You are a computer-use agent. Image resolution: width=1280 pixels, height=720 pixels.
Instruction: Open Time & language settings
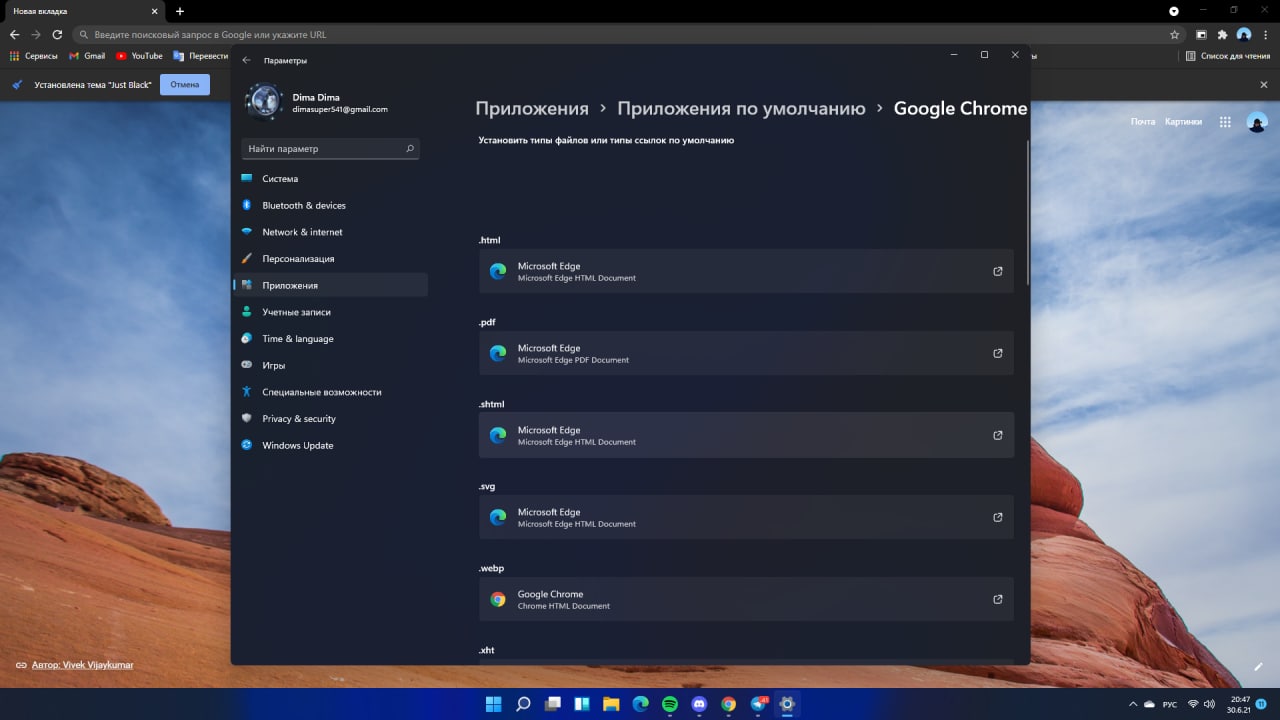coord(330,339)
